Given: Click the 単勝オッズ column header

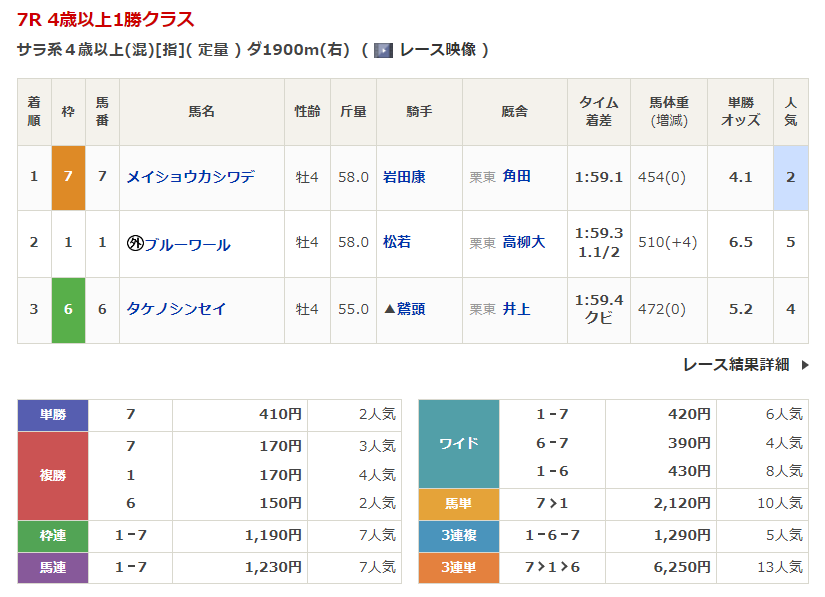Looking at the screenshot, I should point(740,111).
